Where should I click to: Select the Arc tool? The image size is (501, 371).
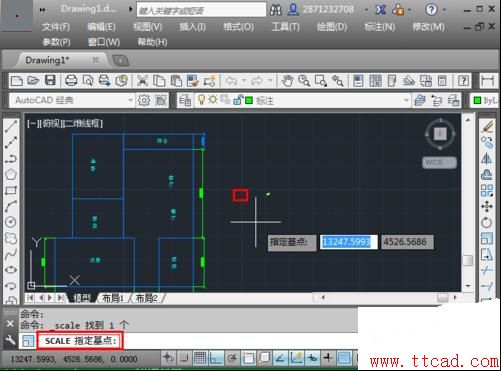tap(11, 206)
